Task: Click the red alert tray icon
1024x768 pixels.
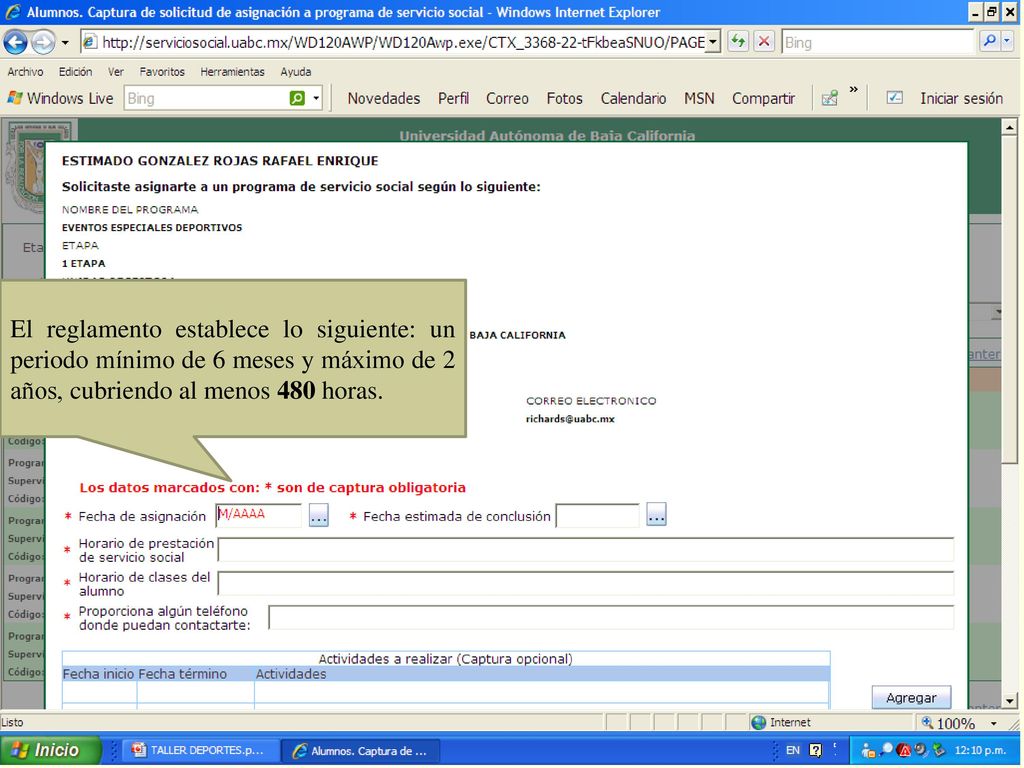Action: (x=904, y=750)
